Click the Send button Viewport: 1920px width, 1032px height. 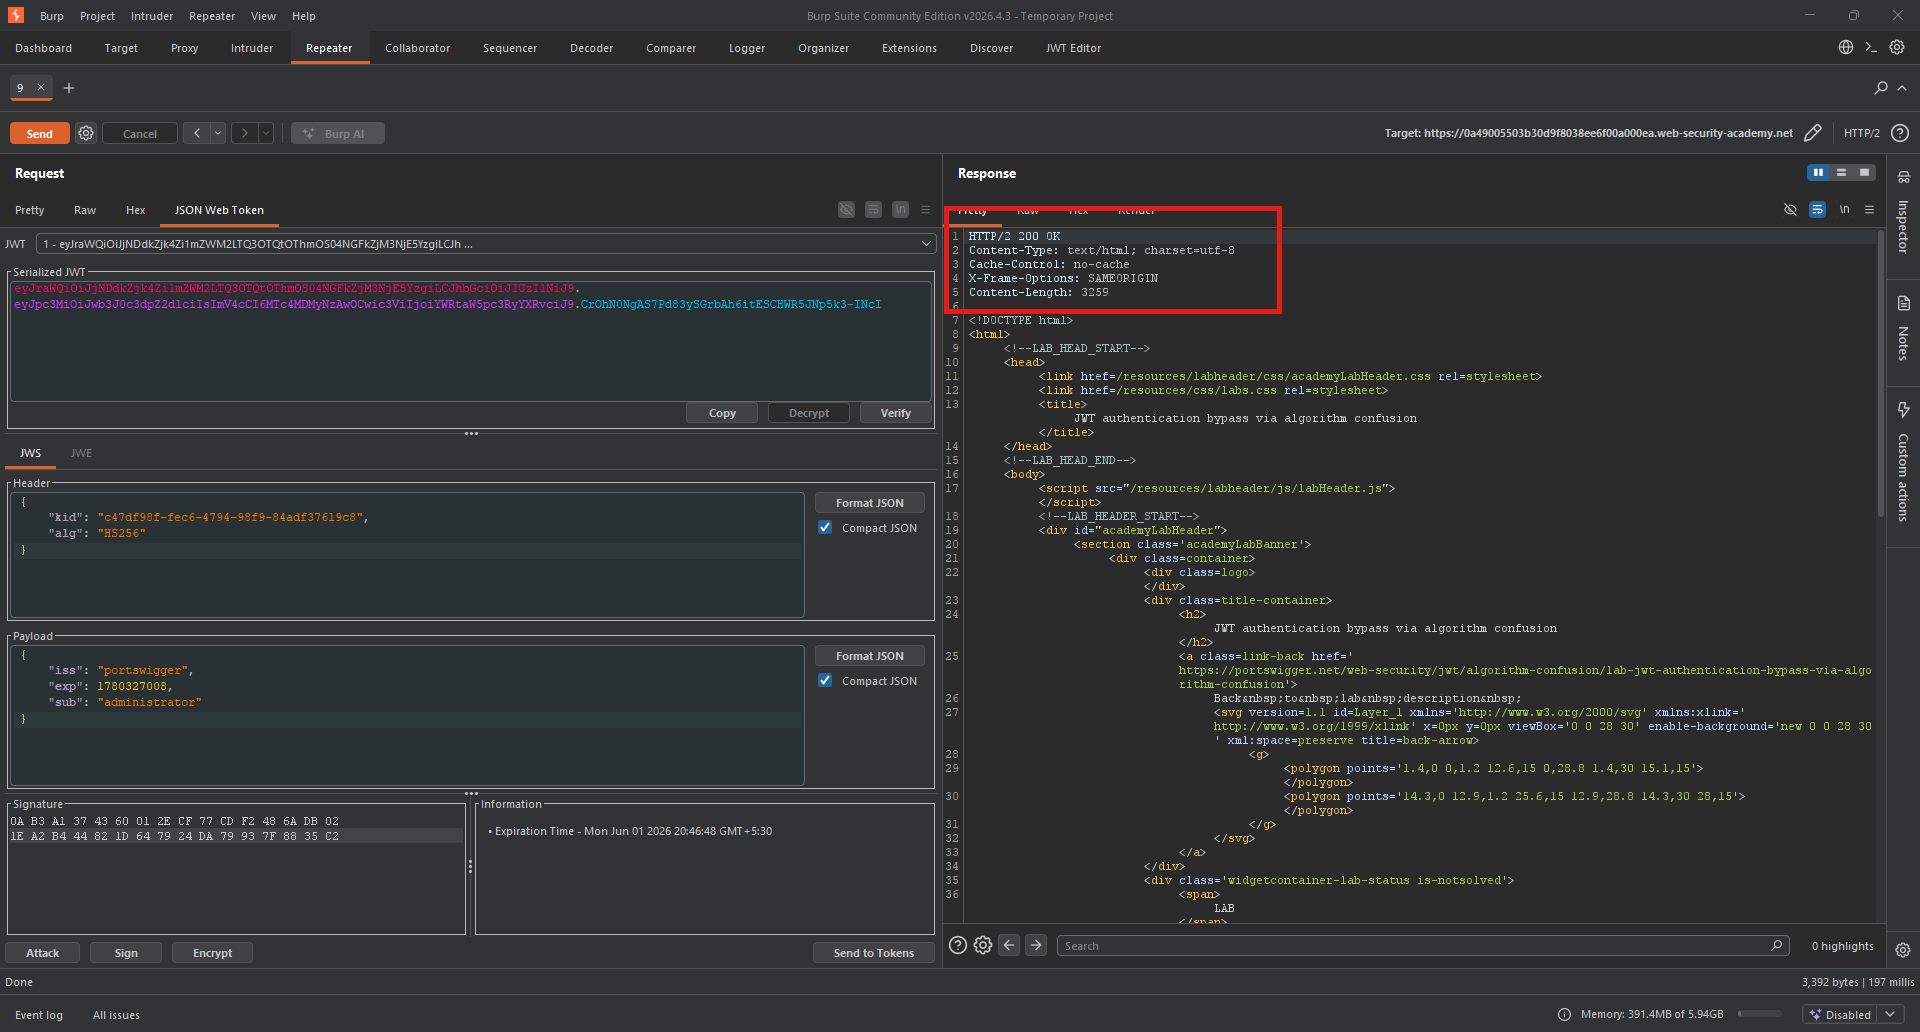coord(40,133)
